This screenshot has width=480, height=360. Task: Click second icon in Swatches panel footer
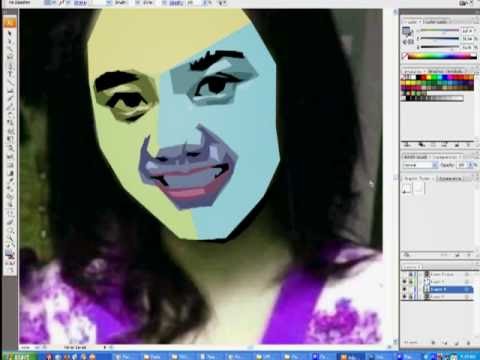pyautogui.click(x=422, y=145)
